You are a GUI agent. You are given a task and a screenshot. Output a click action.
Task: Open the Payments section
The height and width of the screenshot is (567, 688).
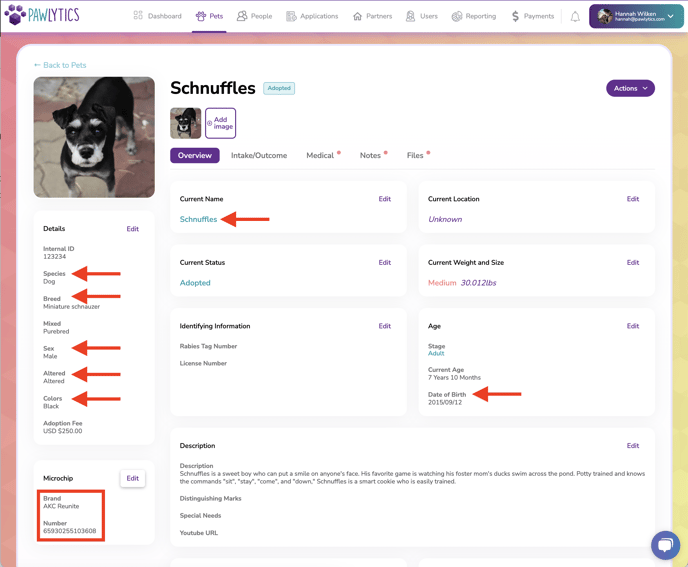pos(532,16)
